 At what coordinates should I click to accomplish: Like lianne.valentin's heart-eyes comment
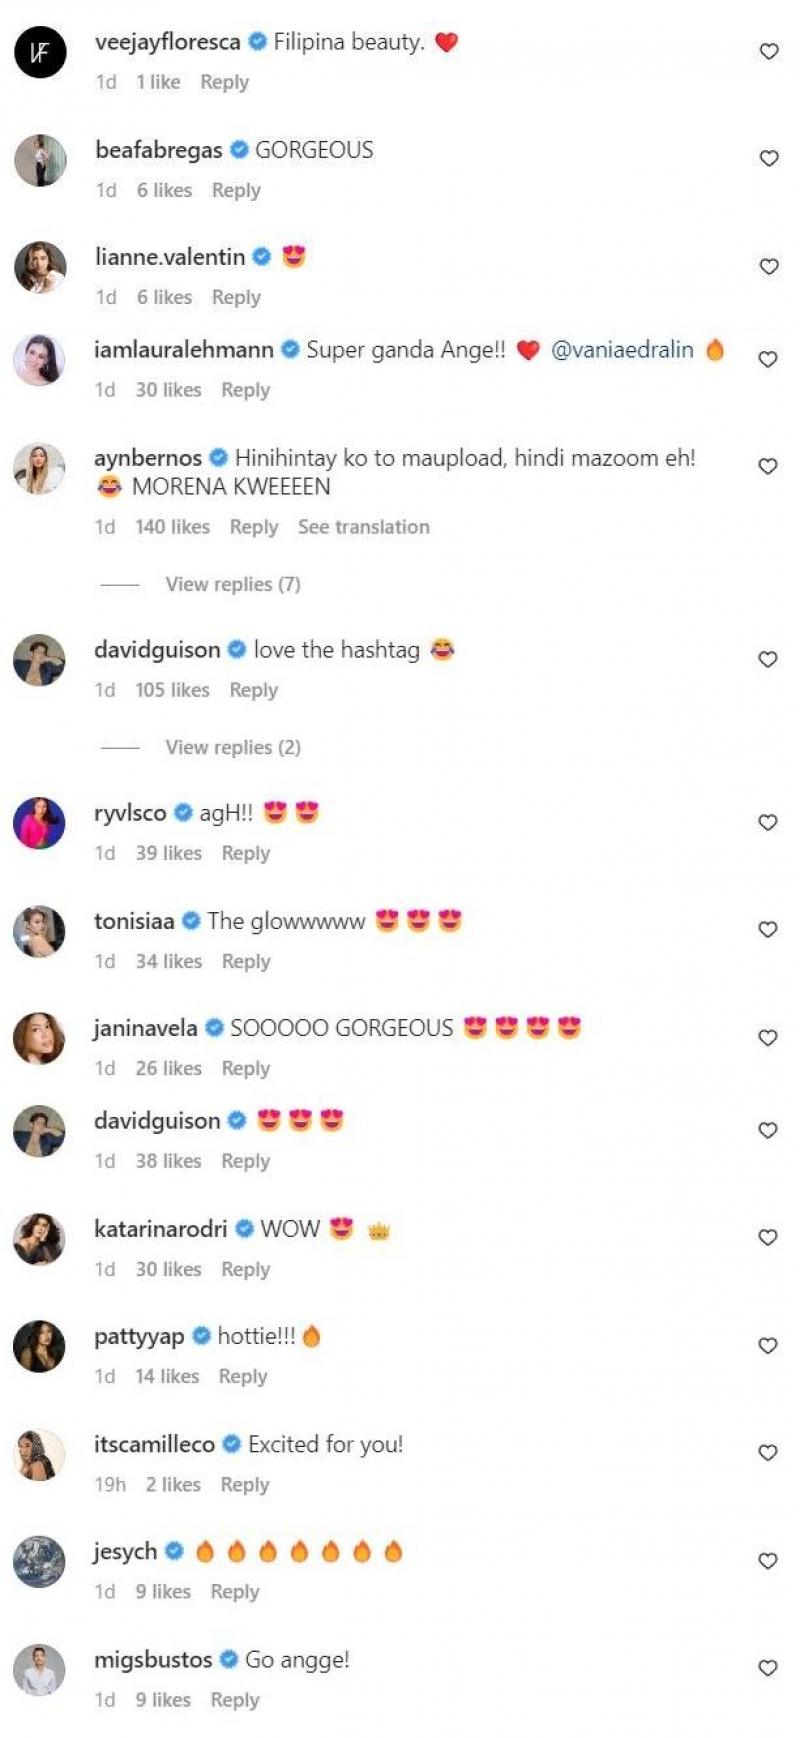[769, 266]
